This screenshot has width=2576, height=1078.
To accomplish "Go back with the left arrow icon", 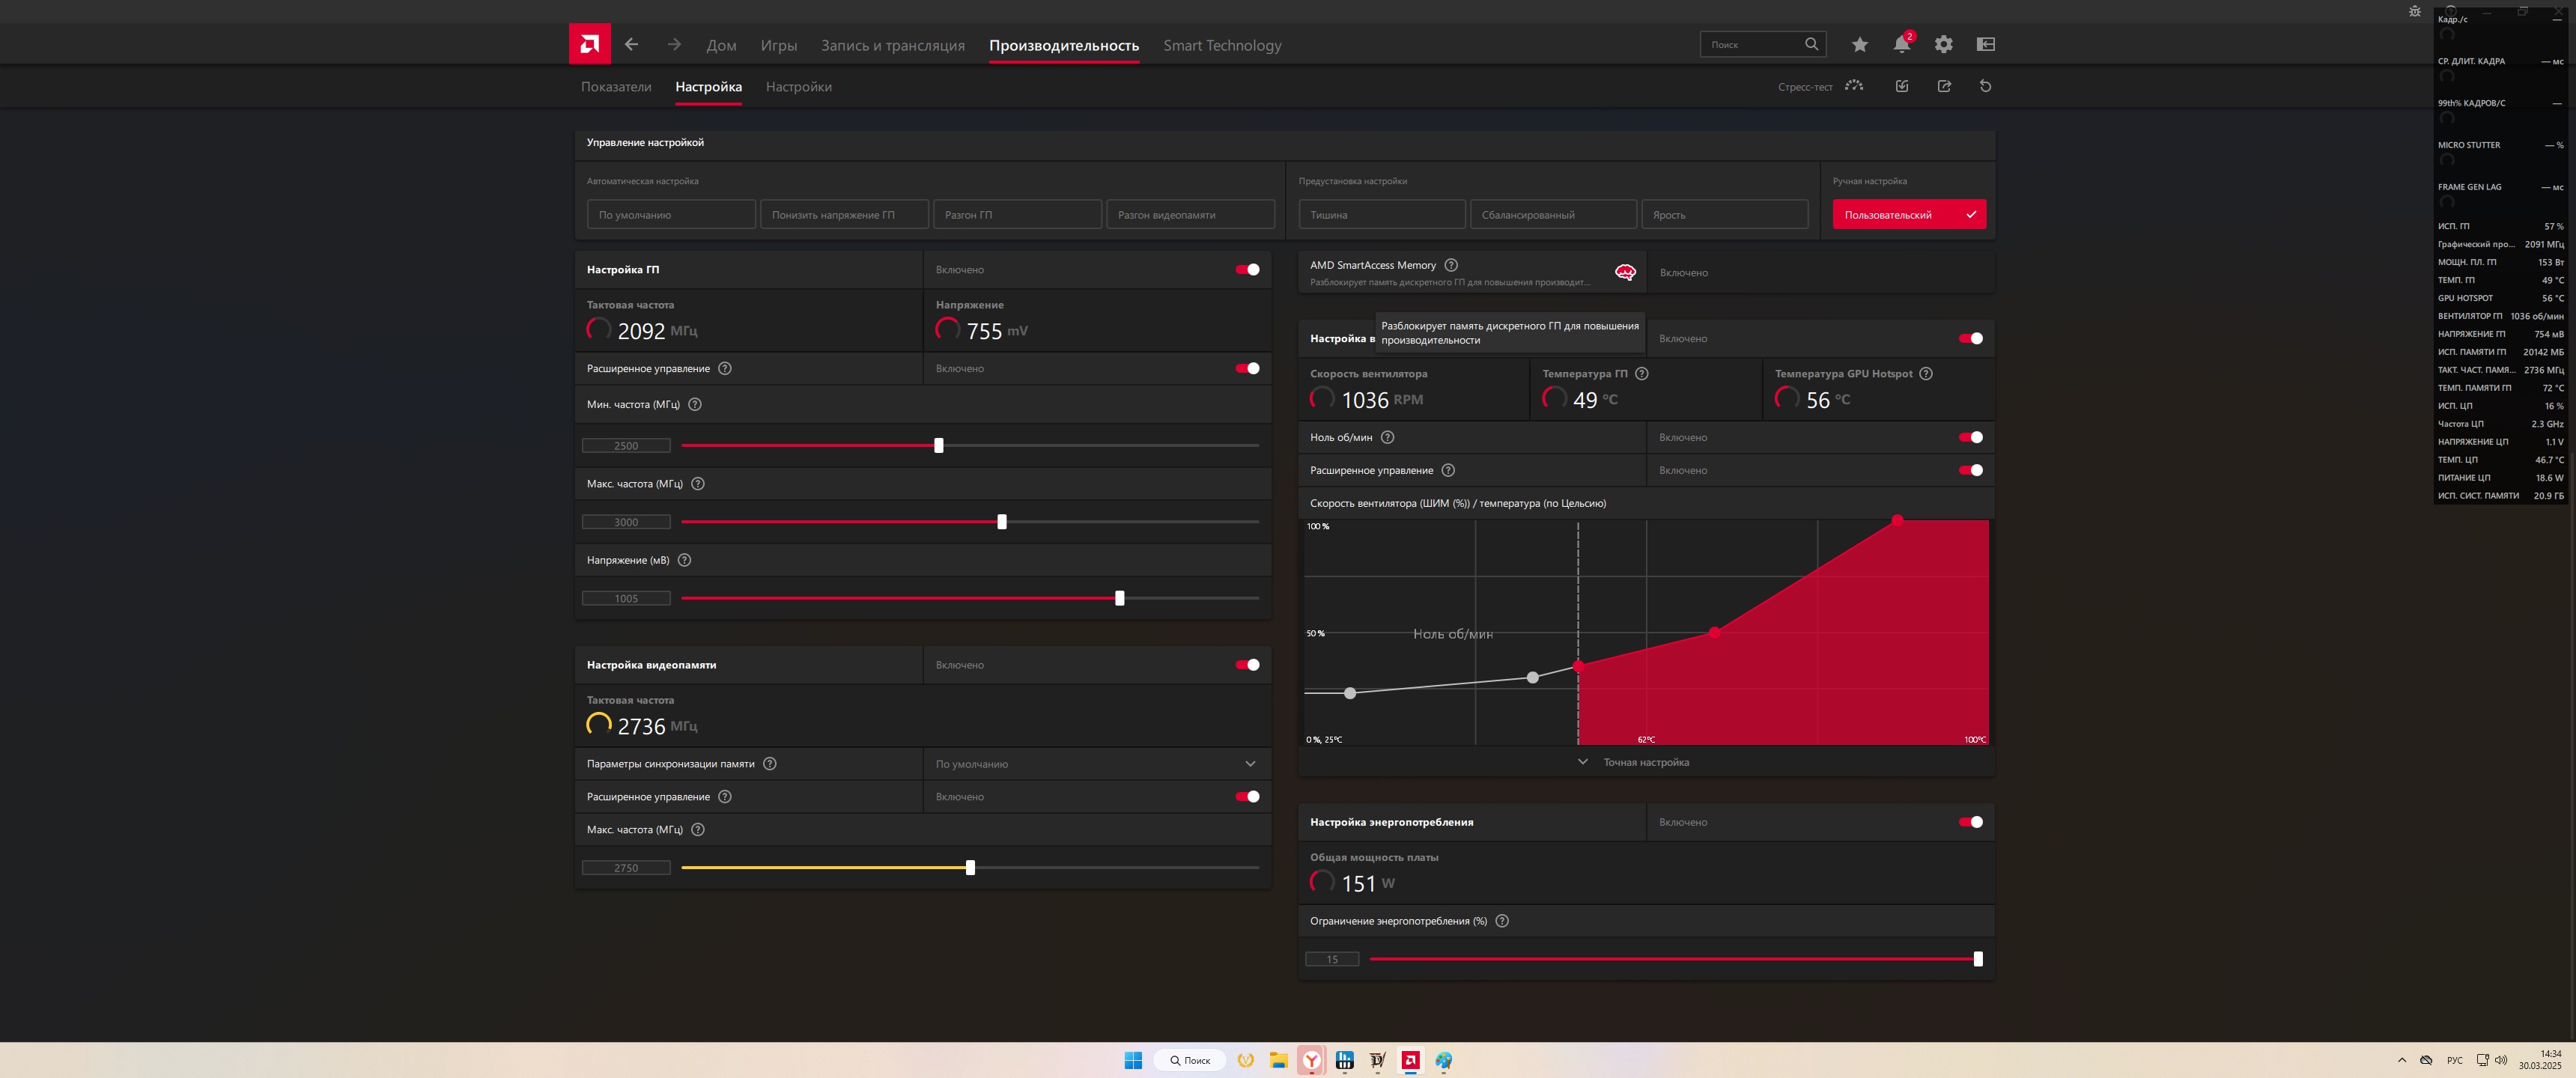I will pyautogui.click(x=631, y=44).
